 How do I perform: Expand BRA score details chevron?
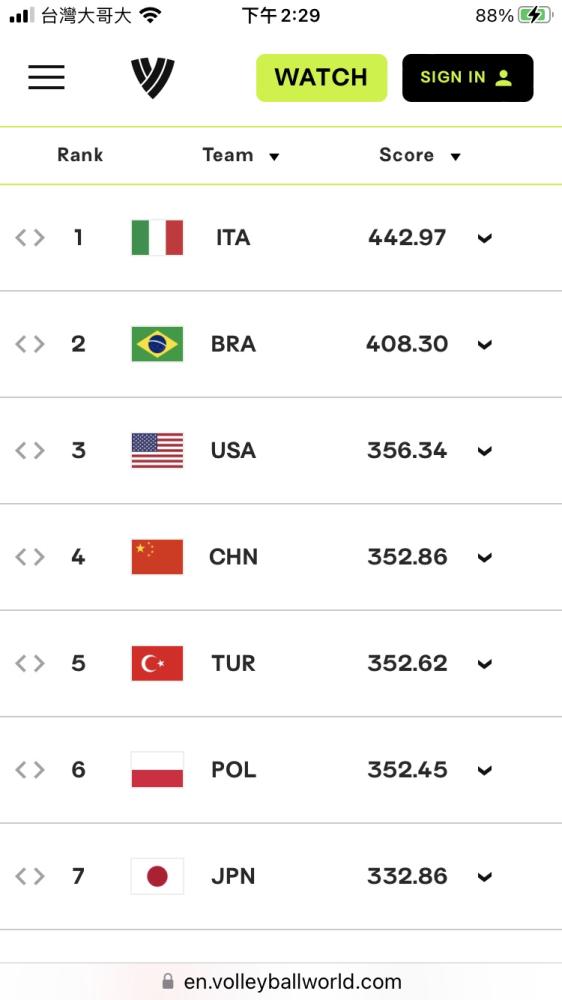point(485,344)
